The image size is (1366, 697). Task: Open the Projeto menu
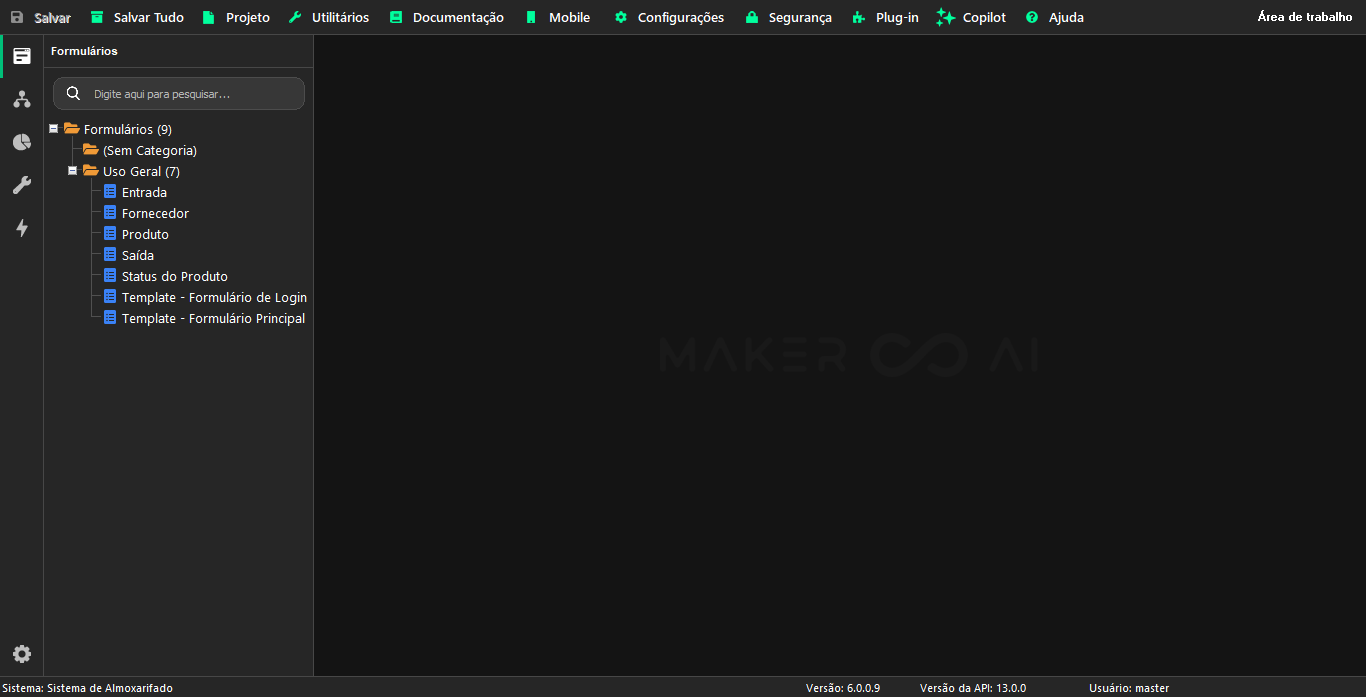(x=236, y=17)
